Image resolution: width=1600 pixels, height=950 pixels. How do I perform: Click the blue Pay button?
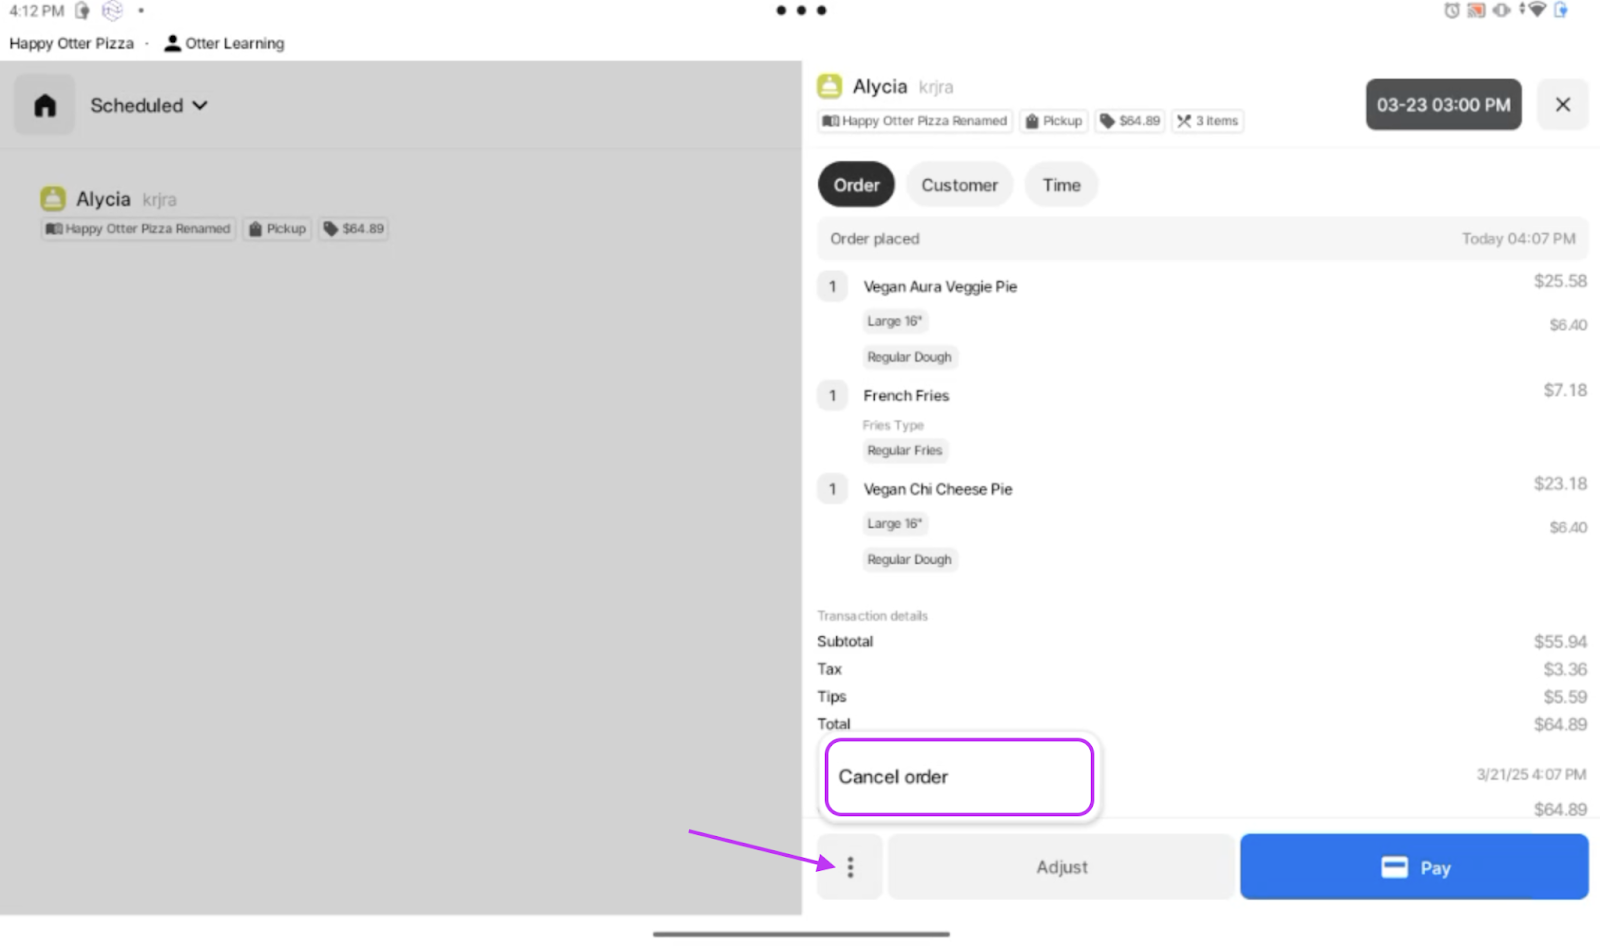(1414, 867)
